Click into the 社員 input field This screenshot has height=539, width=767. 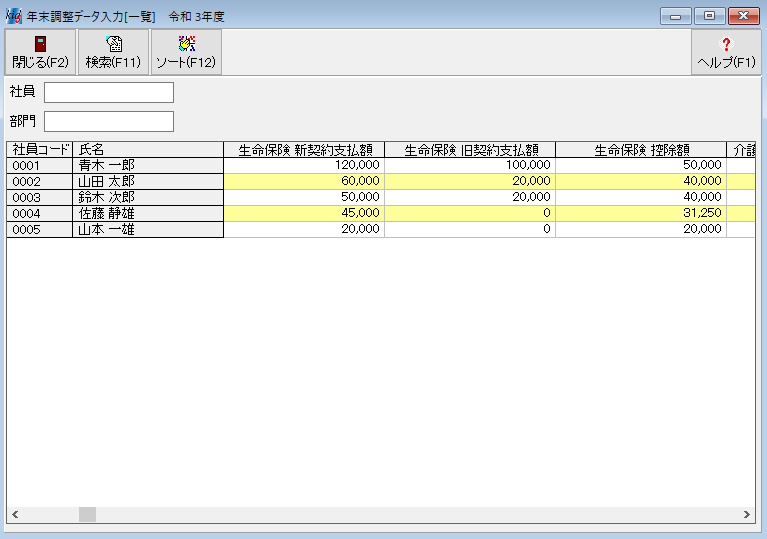point(109,93)
